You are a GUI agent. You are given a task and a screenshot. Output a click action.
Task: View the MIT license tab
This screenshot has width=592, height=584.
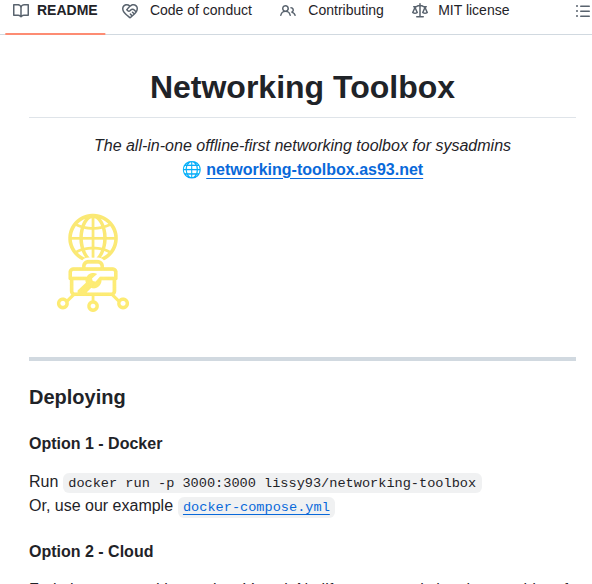(x=460, y=11)
